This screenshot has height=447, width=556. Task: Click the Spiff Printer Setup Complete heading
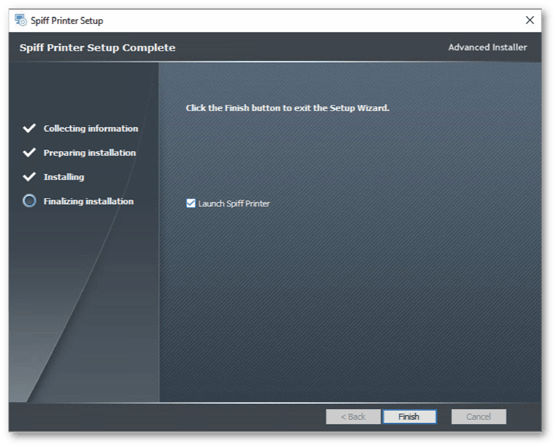(x=98, y=48)
